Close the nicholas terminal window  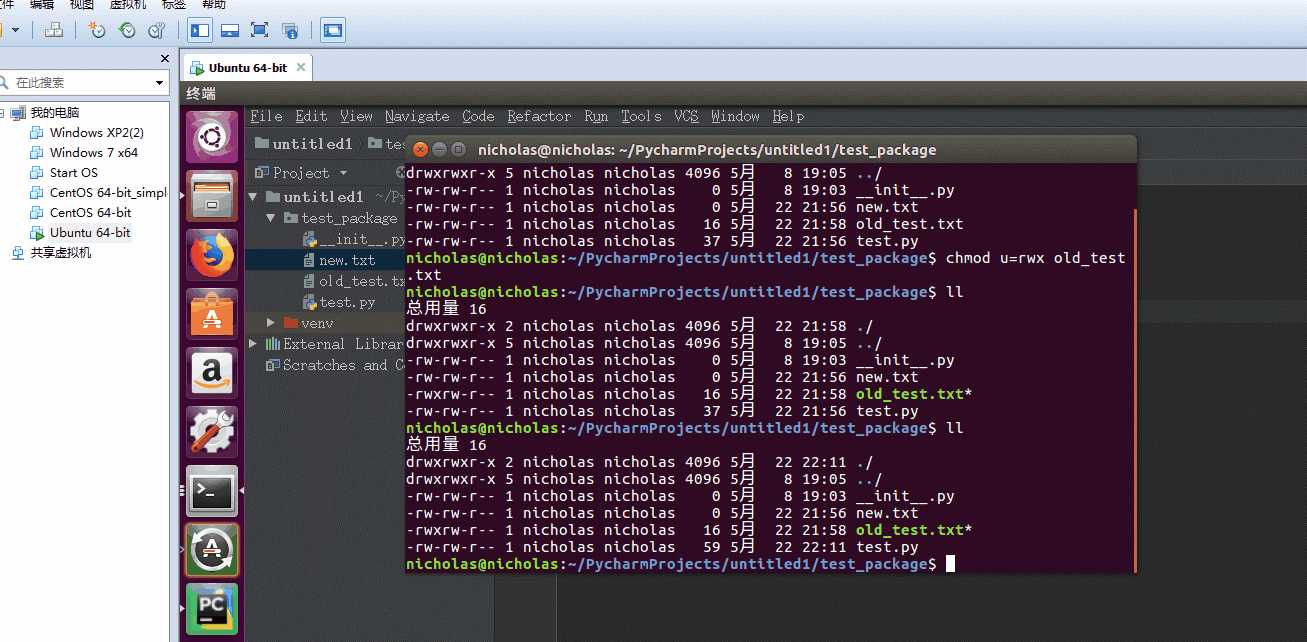coord(420,150)
